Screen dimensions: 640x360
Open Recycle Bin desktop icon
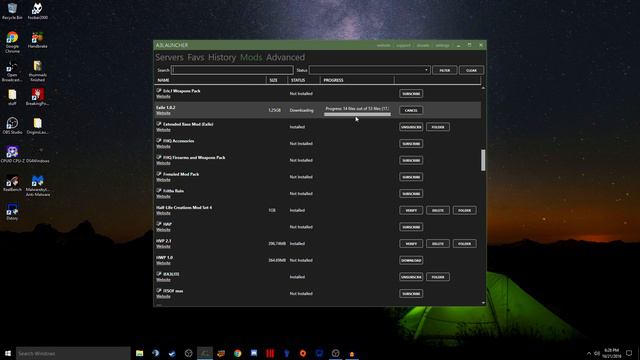(x=12, y=11)
